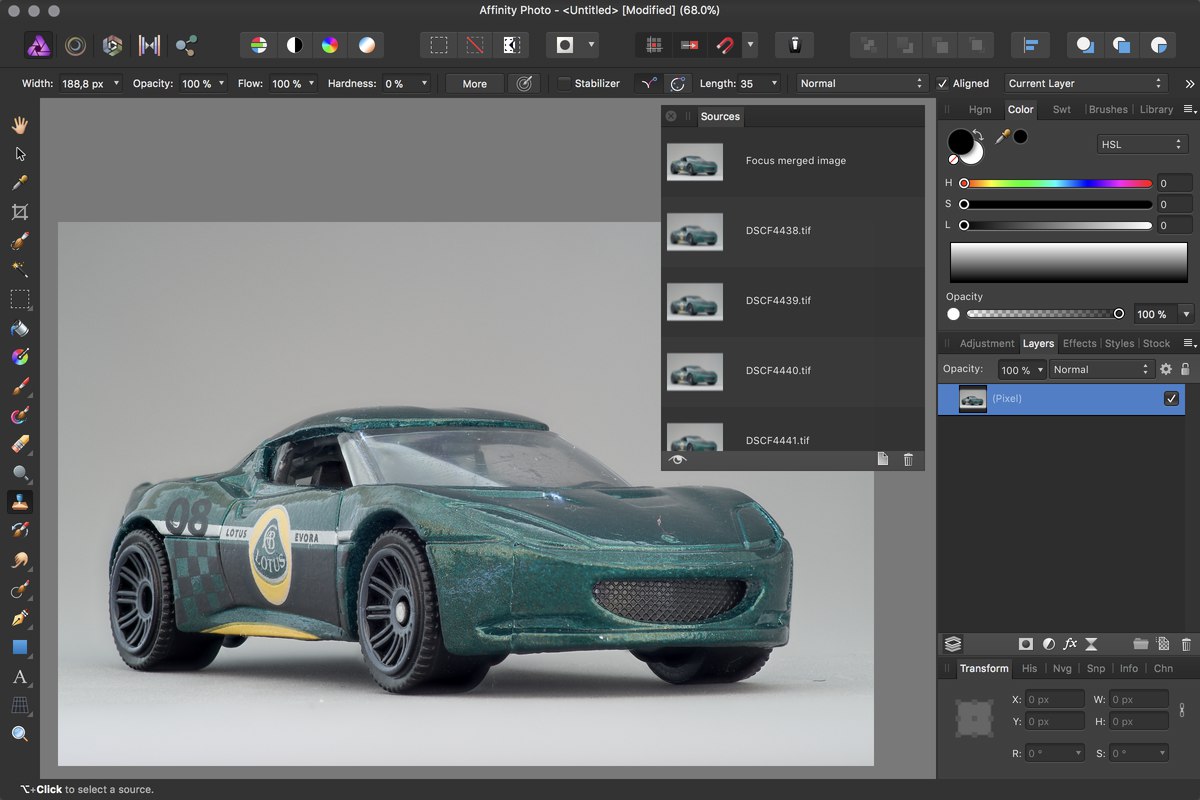Viewport: 1200px width, 800px height.
Task: Open the Width value dropdown
Action: [117, 84]
